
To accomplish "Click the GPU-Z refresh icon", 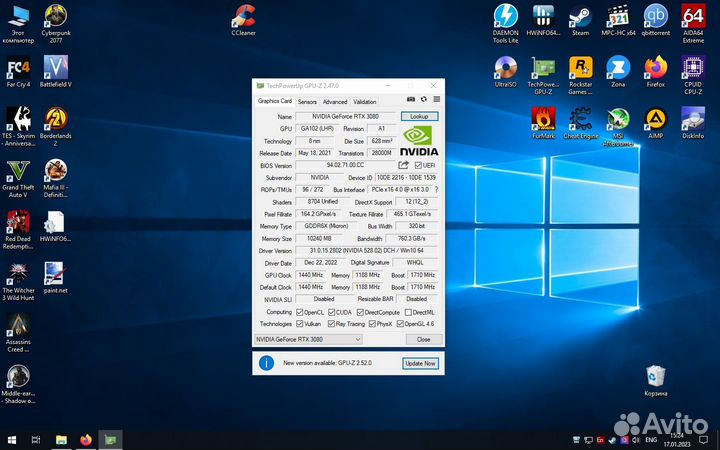I will [423, 99].
